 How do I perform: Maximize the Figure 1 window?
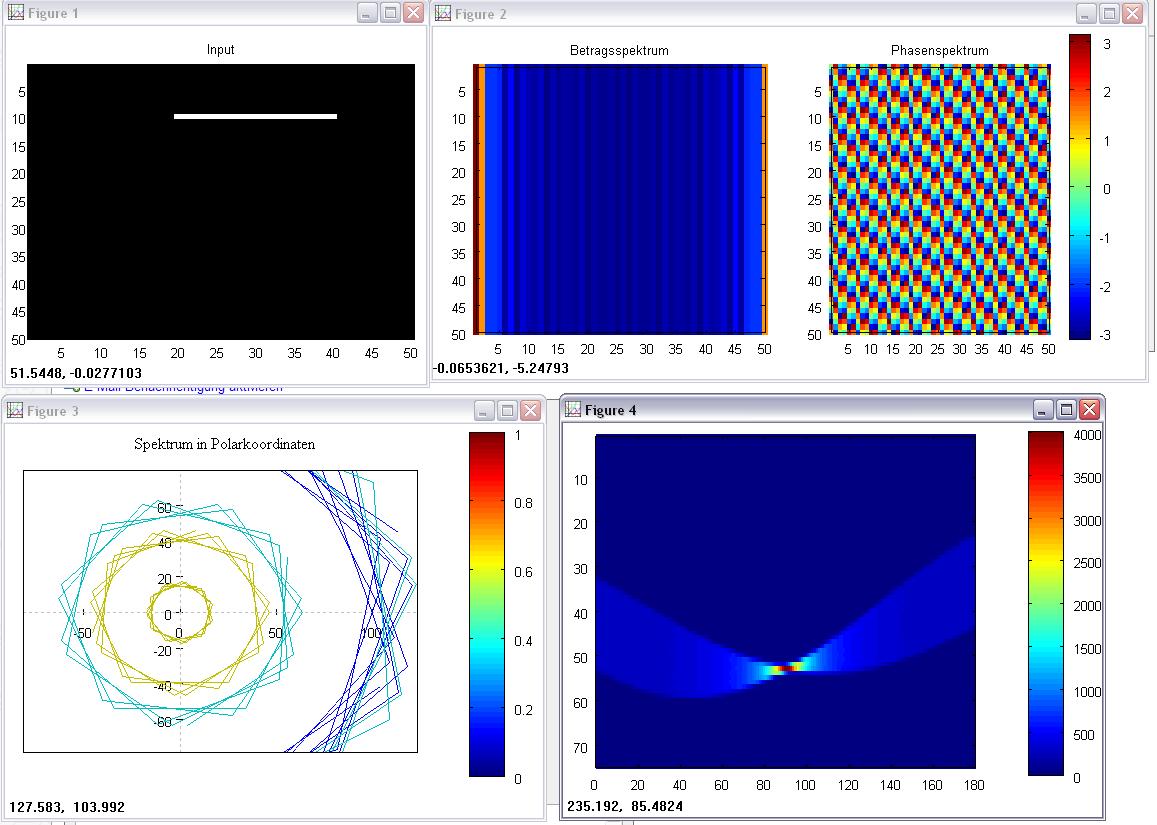[390, 13]
